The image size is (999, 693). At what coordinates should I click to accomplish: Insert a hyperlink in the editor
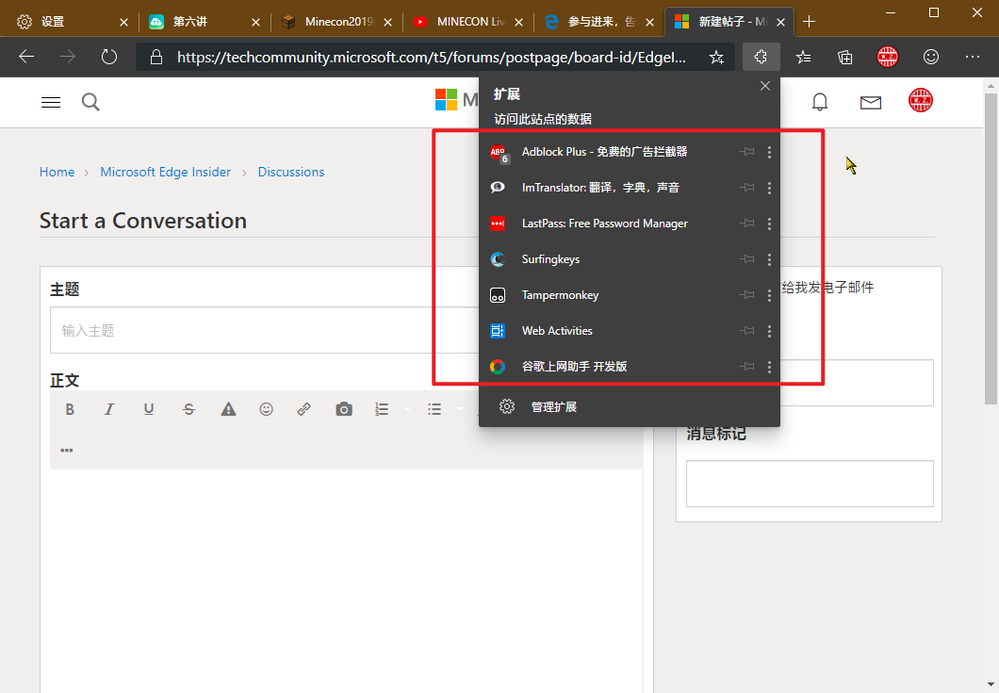(x=304, y=410)
